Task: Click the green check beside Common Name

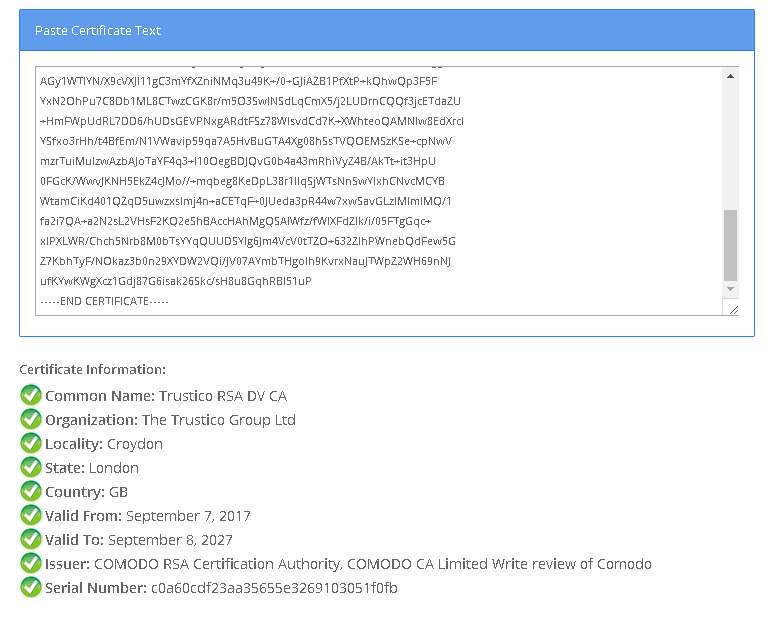Action: pyautogui.click(x=30, y=396)
